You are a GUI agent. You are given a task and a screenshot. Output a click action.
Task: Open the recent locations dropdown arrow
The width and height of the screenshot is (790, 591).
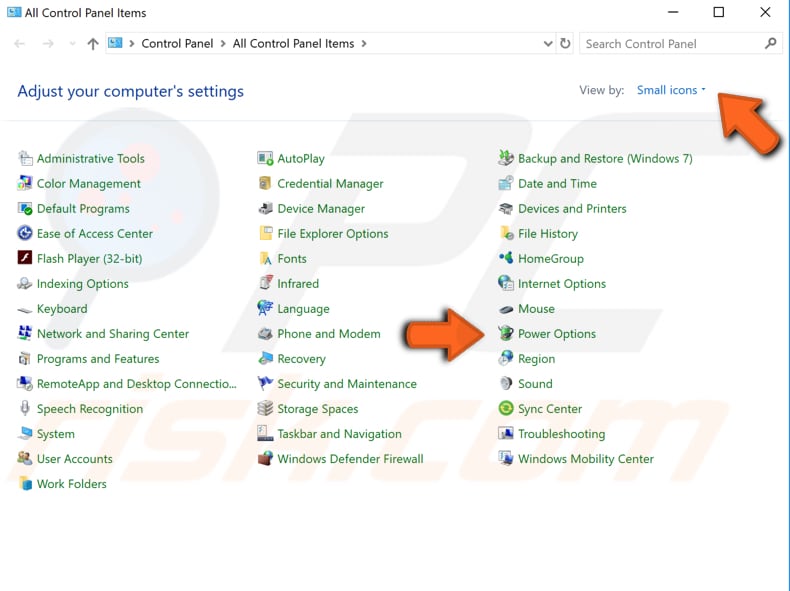[73, 44]
